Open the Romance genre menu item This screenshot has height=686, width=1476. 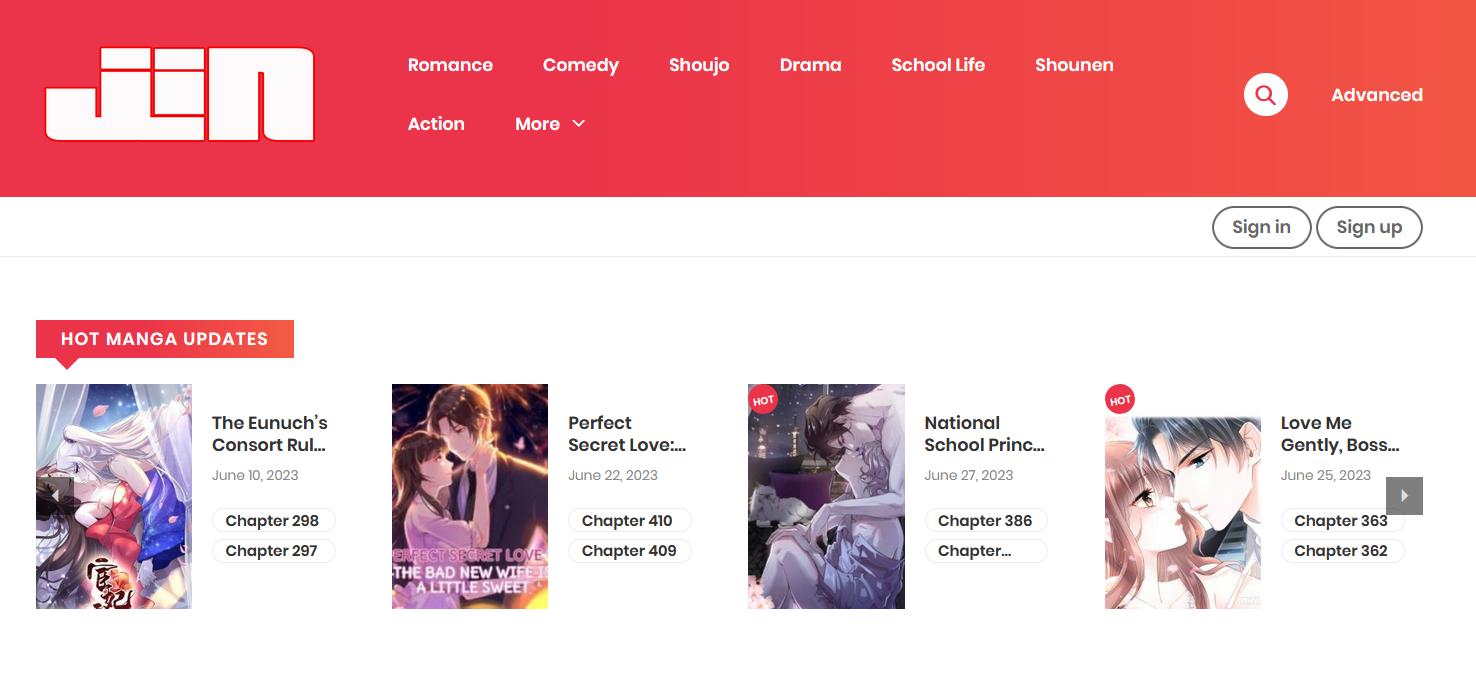(x=450, y=65)
